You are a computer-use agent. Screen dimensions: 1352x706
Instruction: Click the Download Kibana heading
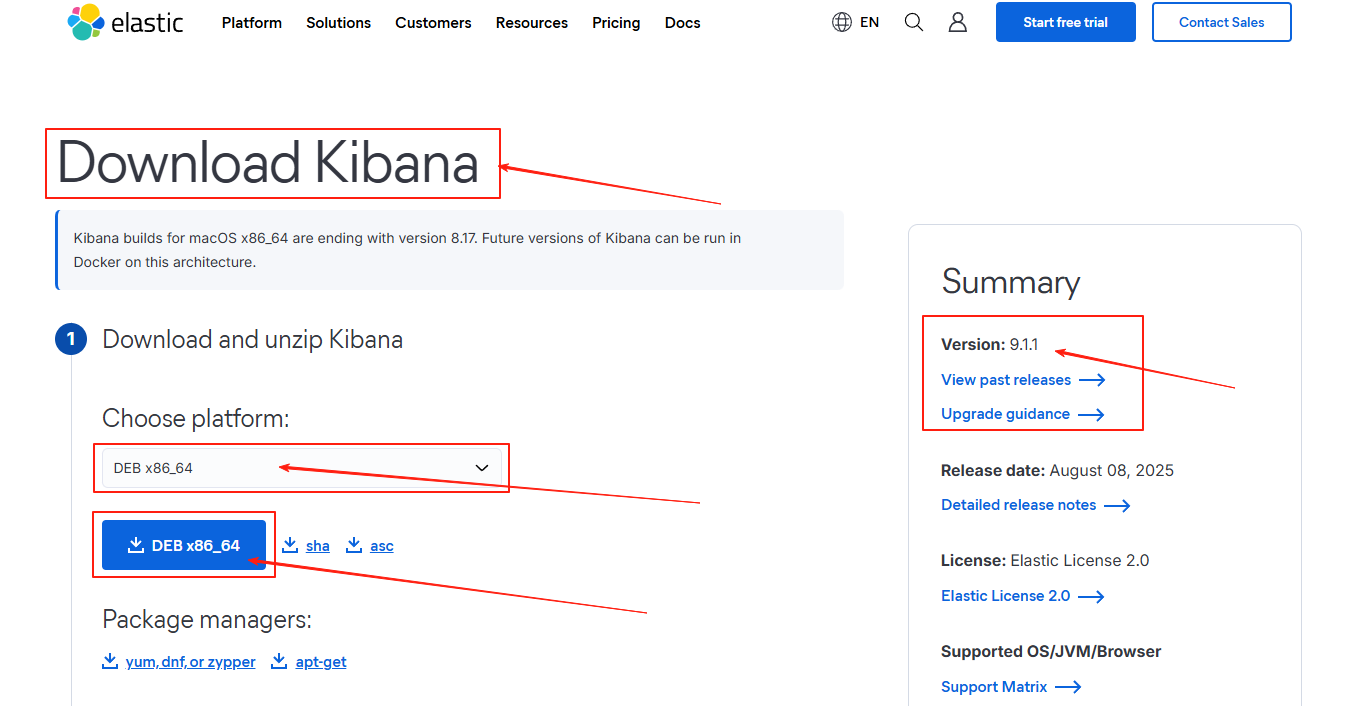268,163
